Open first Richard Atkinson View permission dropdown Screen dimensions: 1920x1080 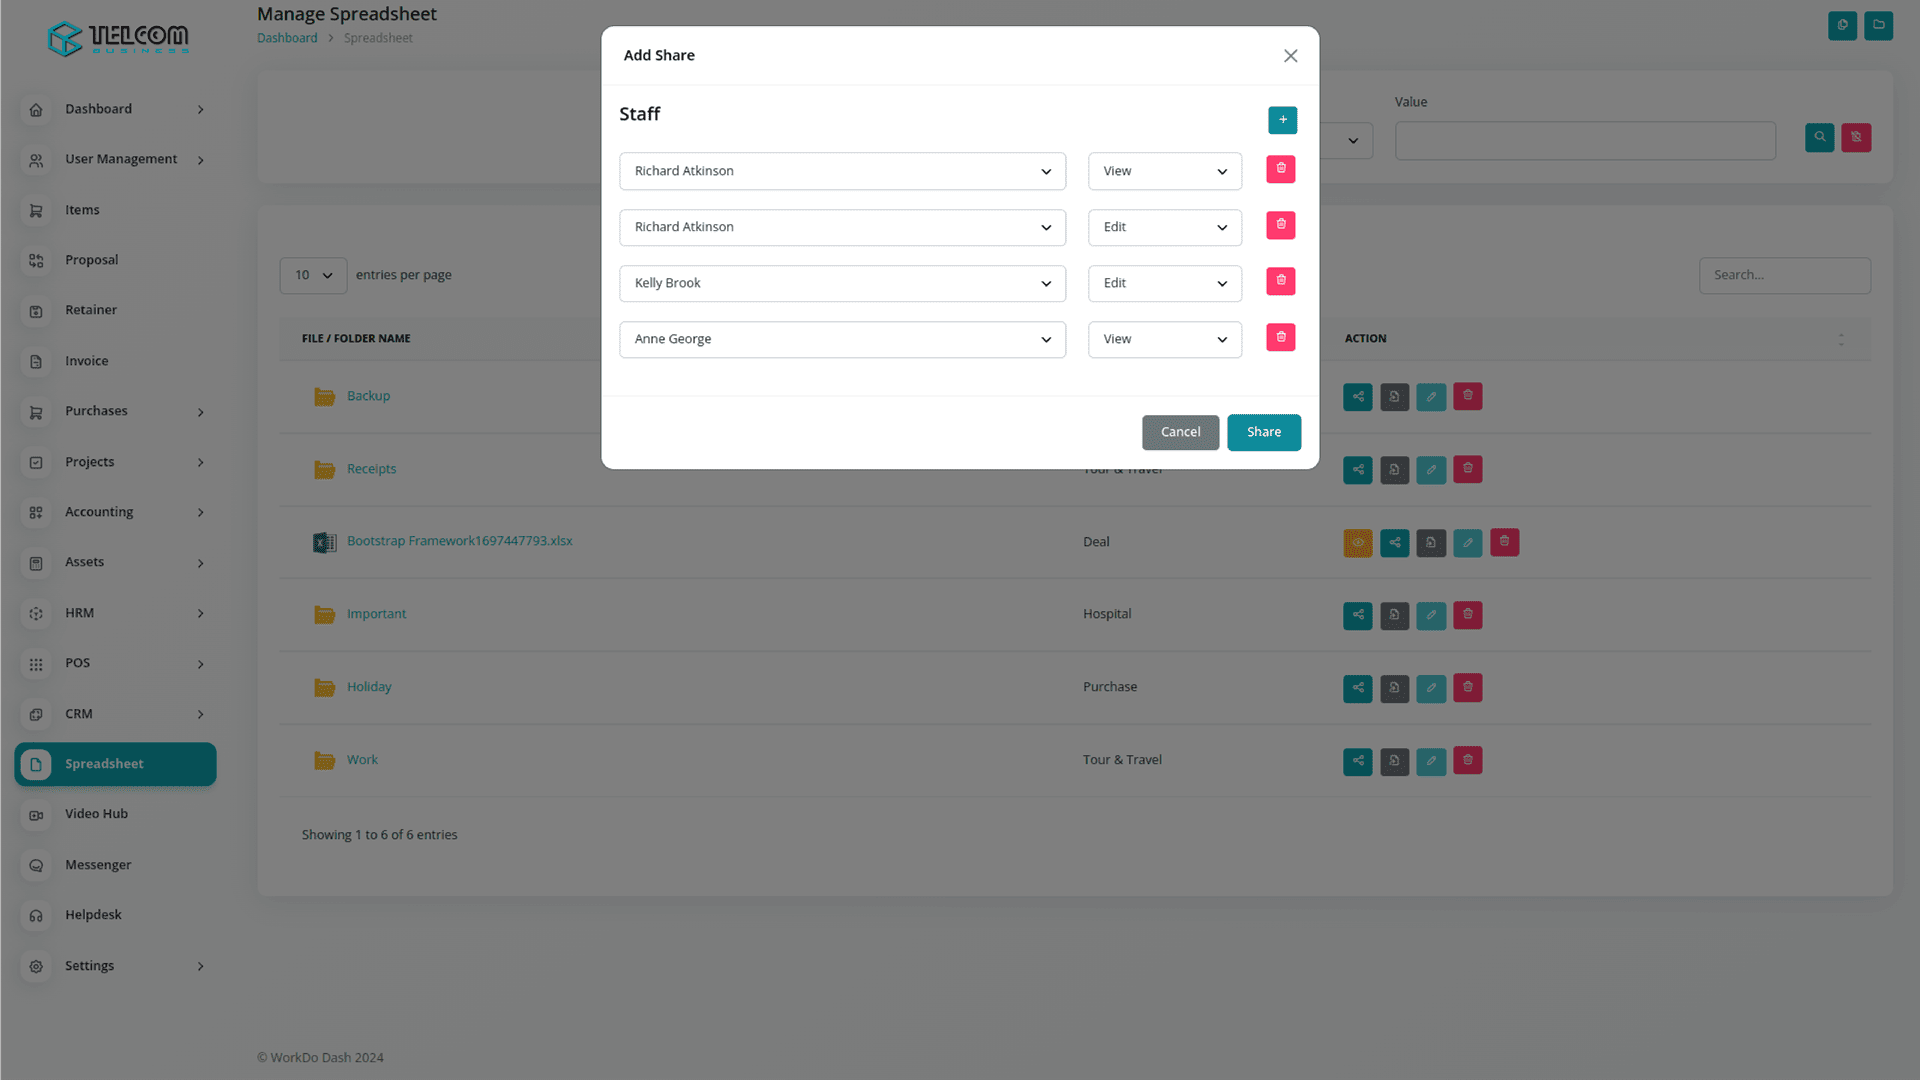point(1164,171)
